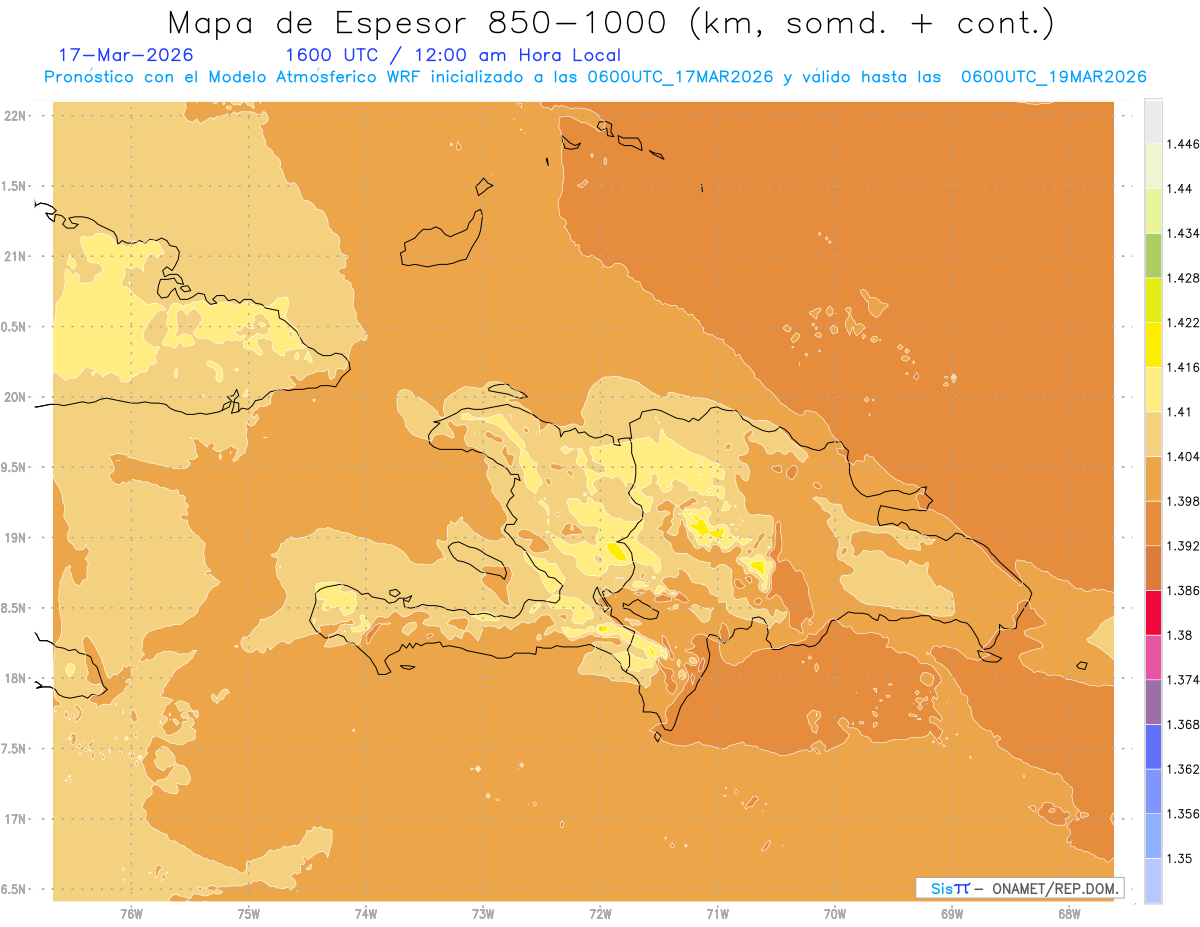This screenshot has height=927, width=1200.
Task: Click the "68W" longitude axis label
Action: tap(1069, 912)
